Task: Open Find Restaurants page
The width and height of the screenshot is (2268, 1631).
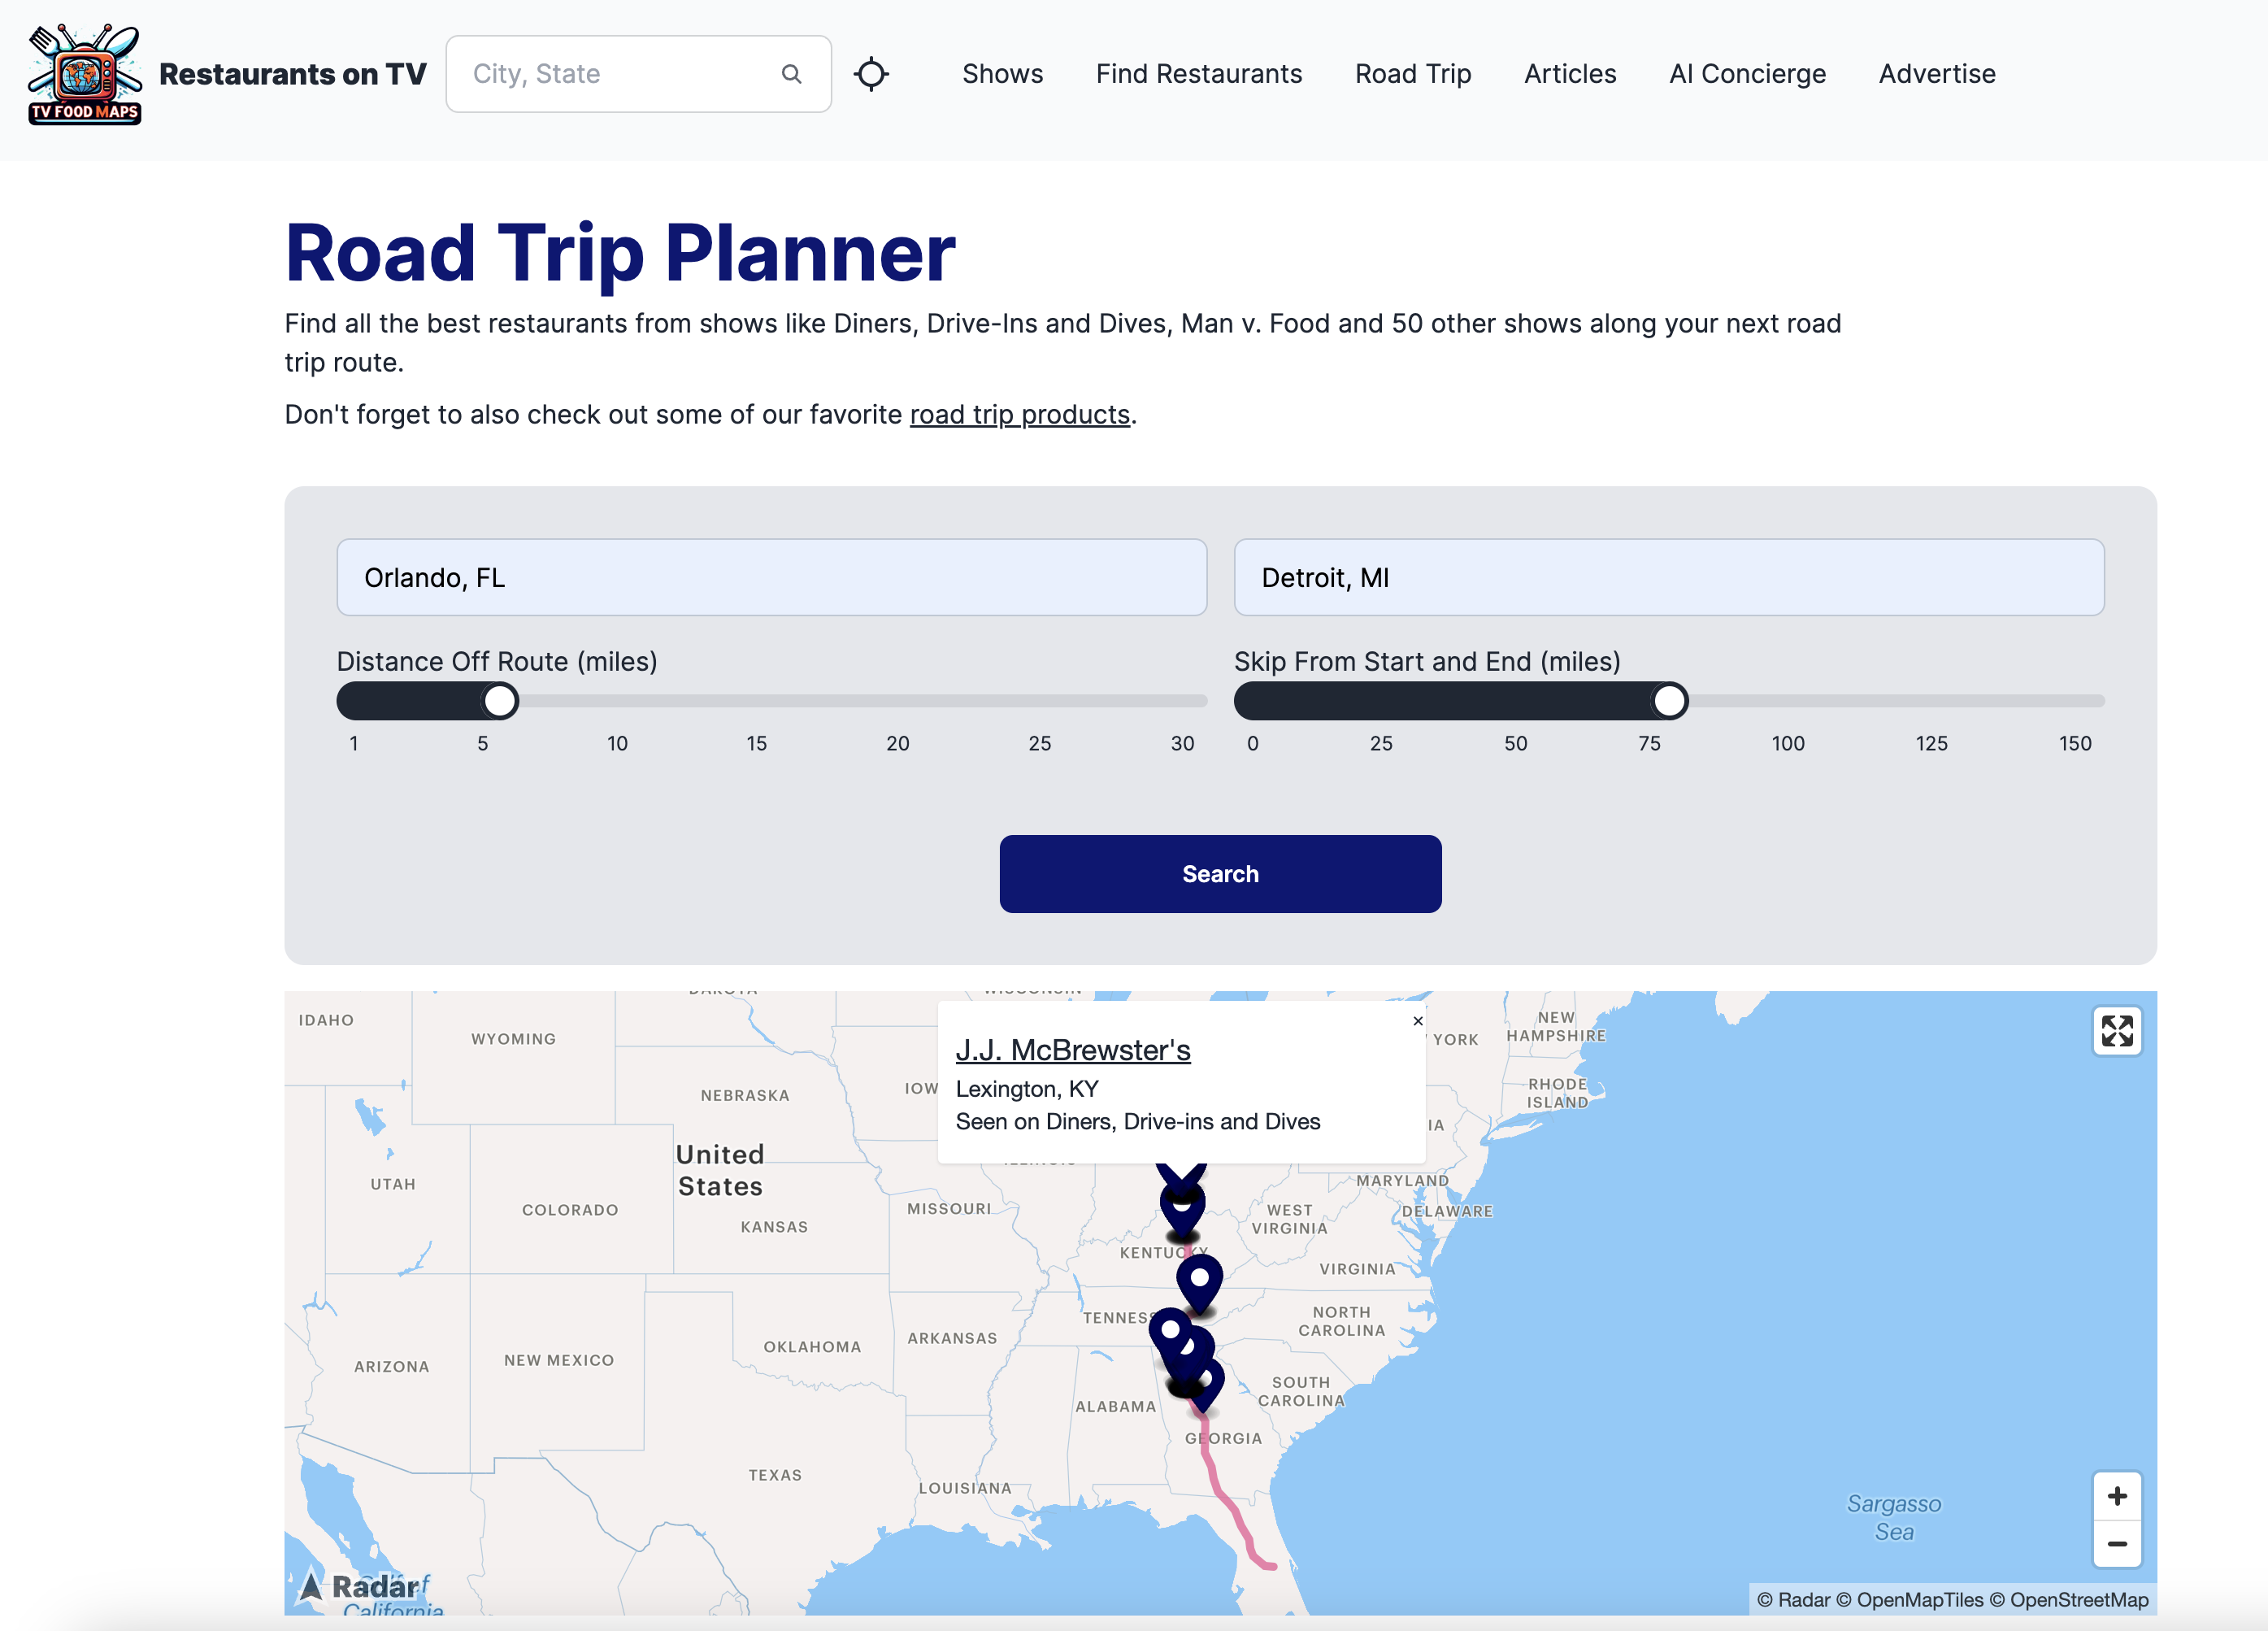Action: tap(1198, 74)
